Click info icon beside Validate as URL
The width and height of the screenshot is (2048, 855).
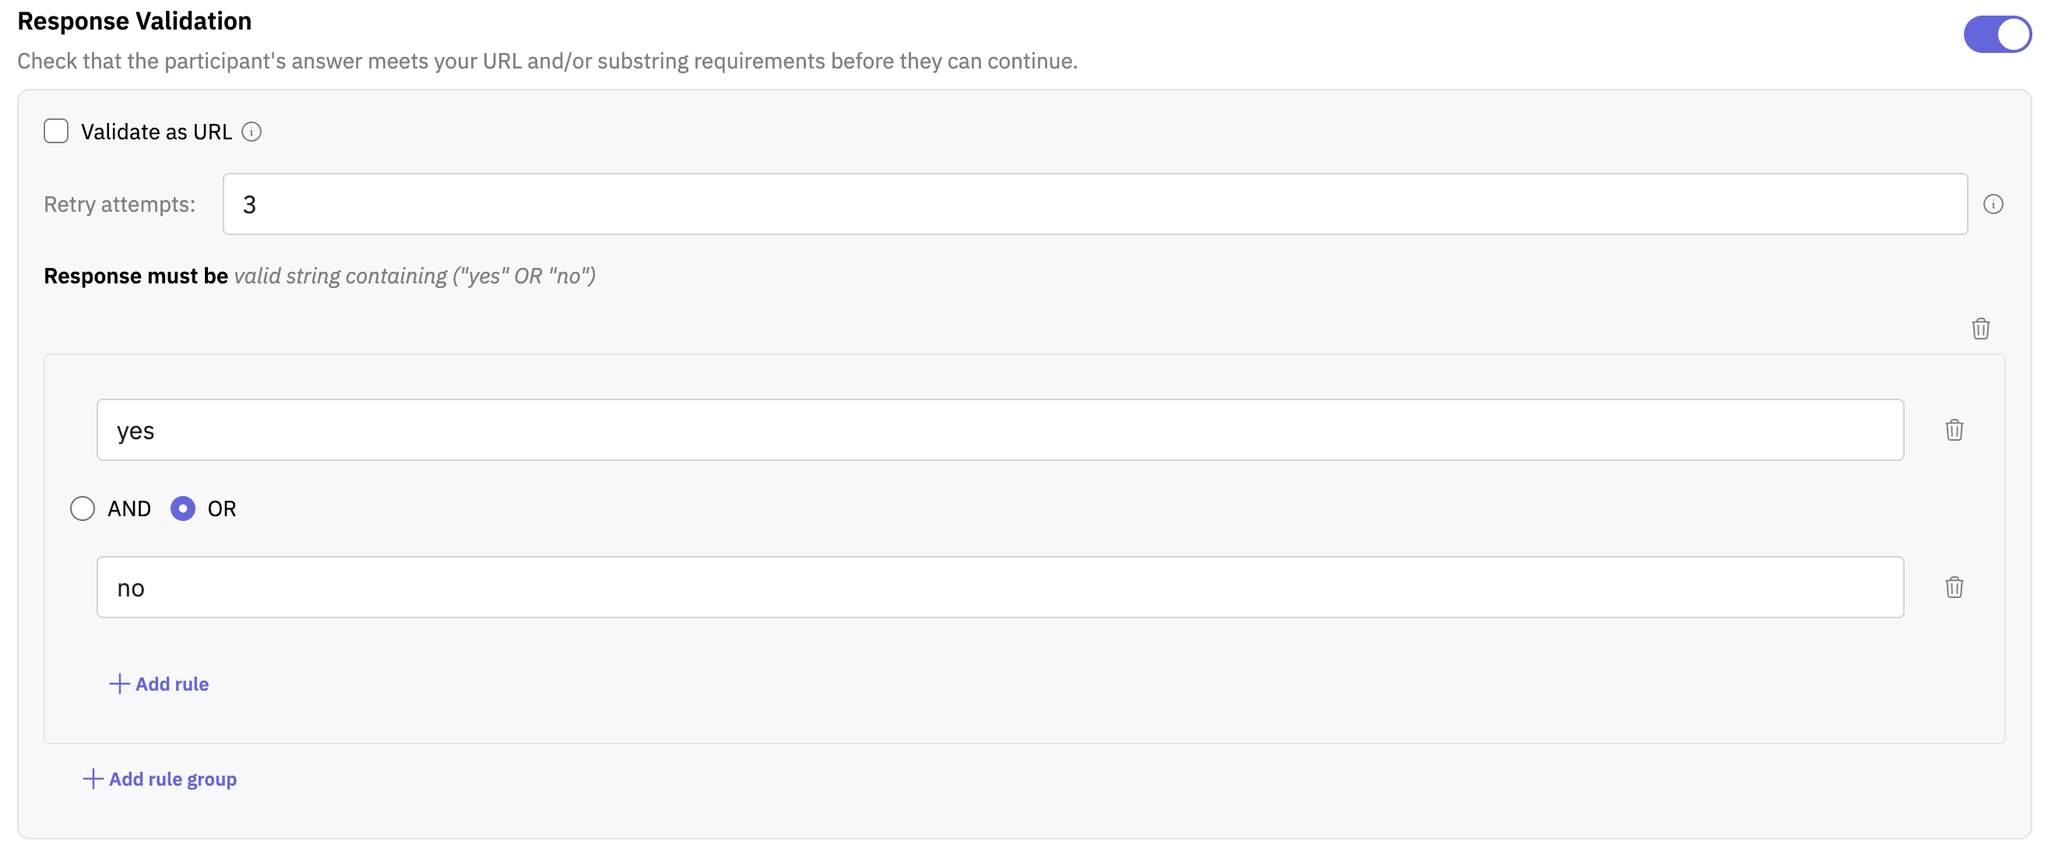coord(252,132)
